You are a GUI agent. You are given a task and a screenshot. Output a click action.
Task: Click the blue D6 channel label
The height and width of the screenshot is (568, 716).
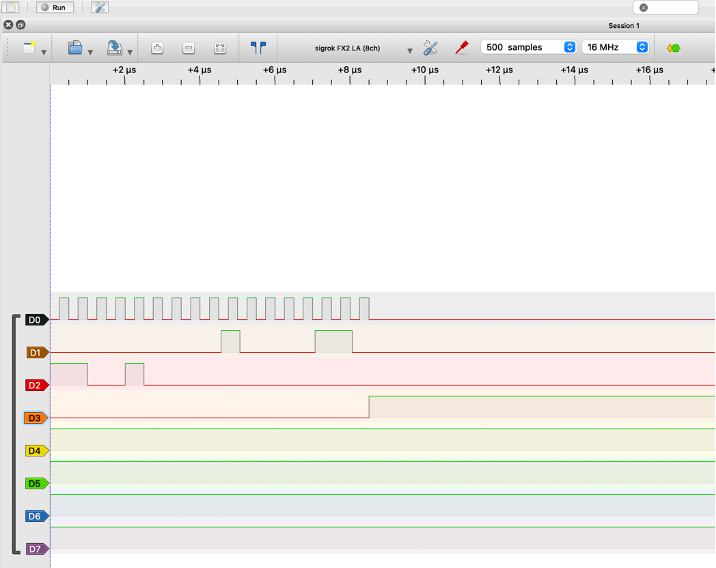(x=35, y=516)
